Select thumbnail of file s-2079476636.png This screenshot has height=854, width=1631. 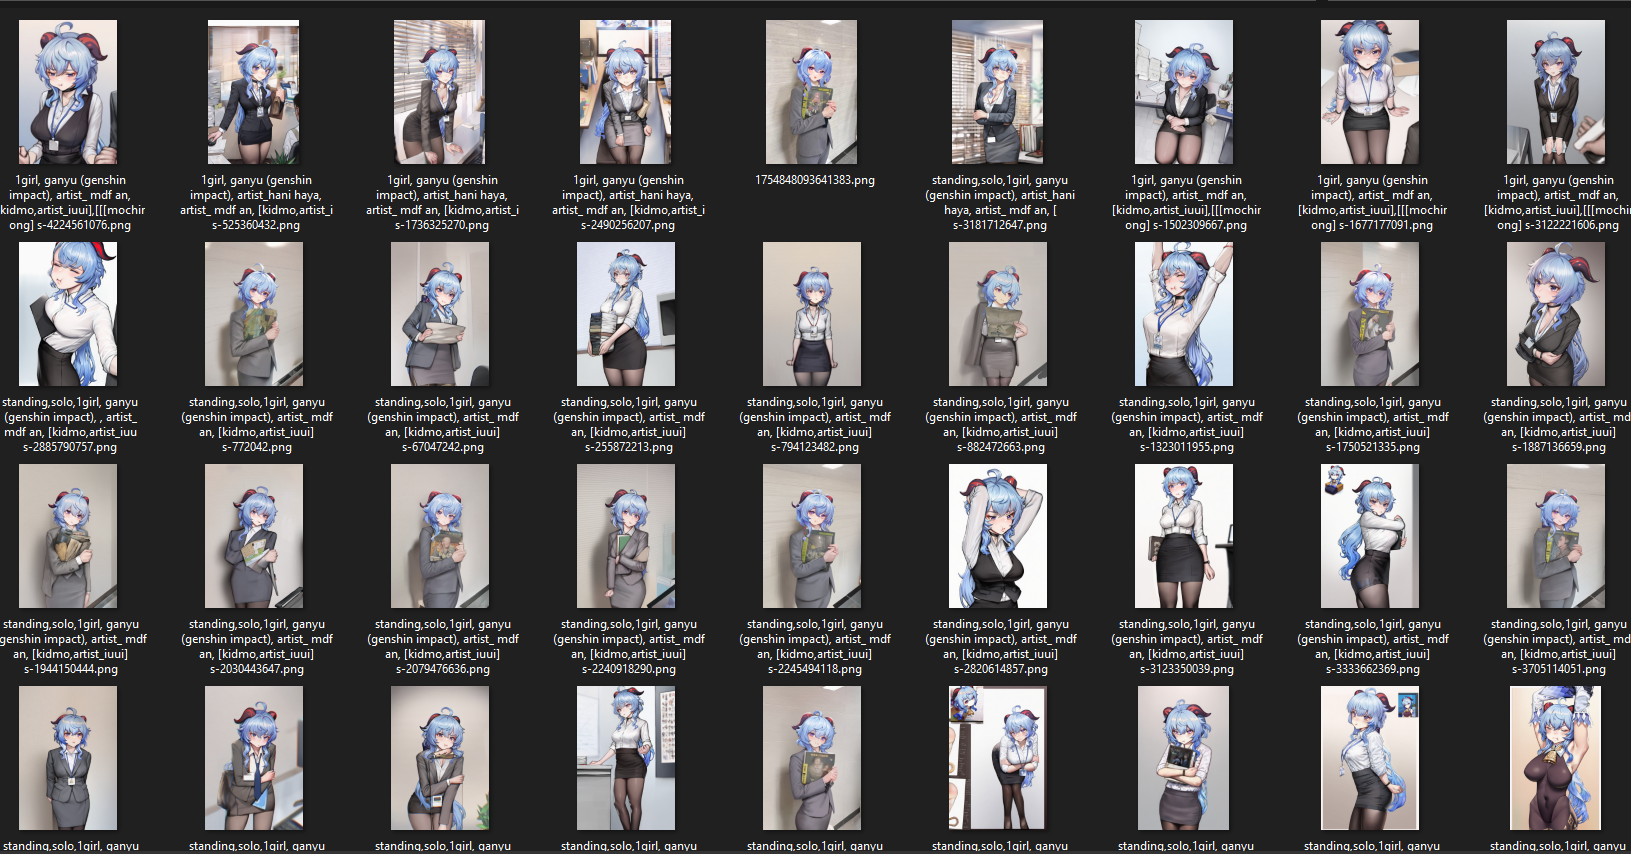tap(440, 536)
